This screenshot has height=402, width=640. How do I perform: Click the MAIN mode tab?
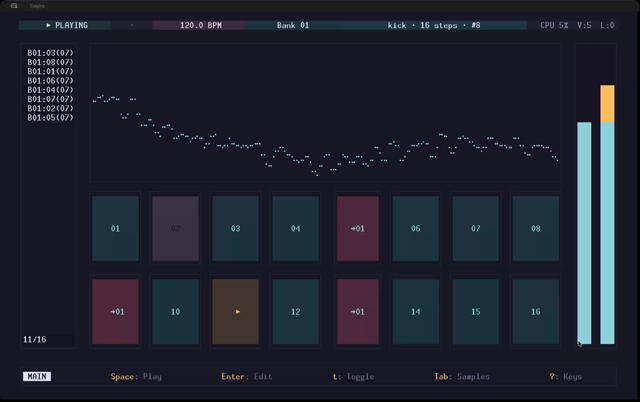[x=37, y=376]
